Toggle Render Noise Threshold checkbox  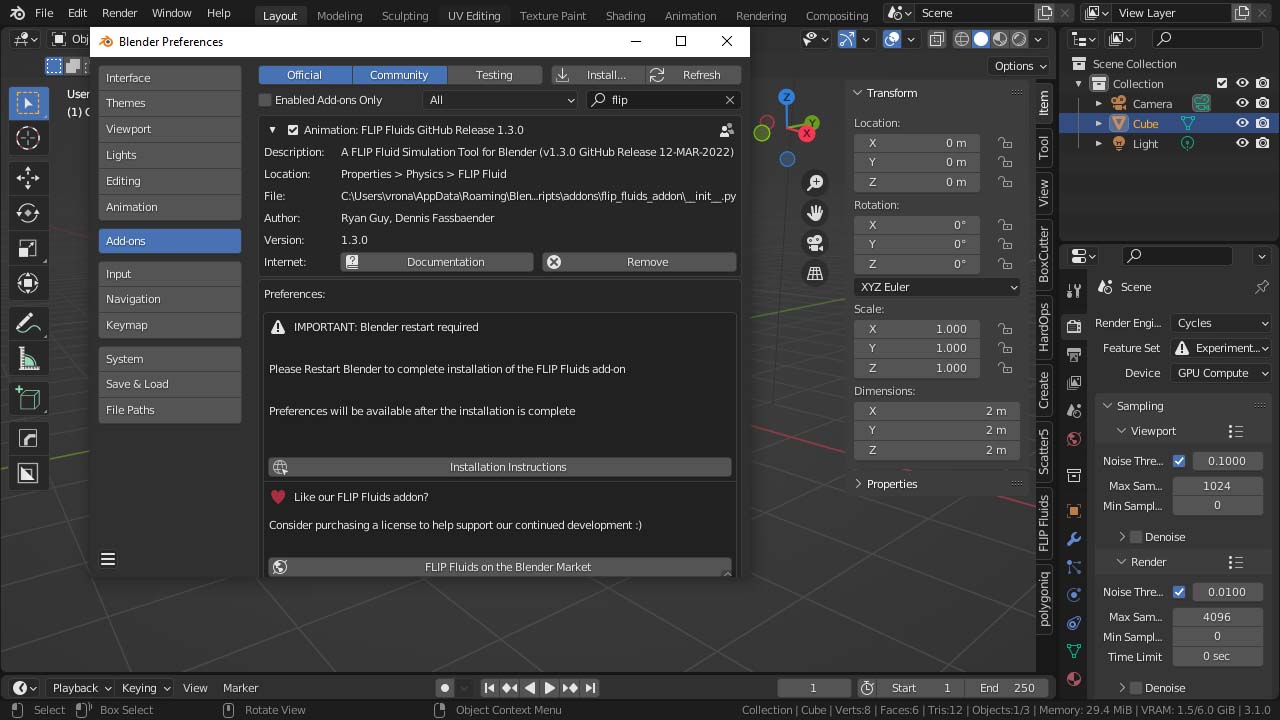coord(1179,592)
